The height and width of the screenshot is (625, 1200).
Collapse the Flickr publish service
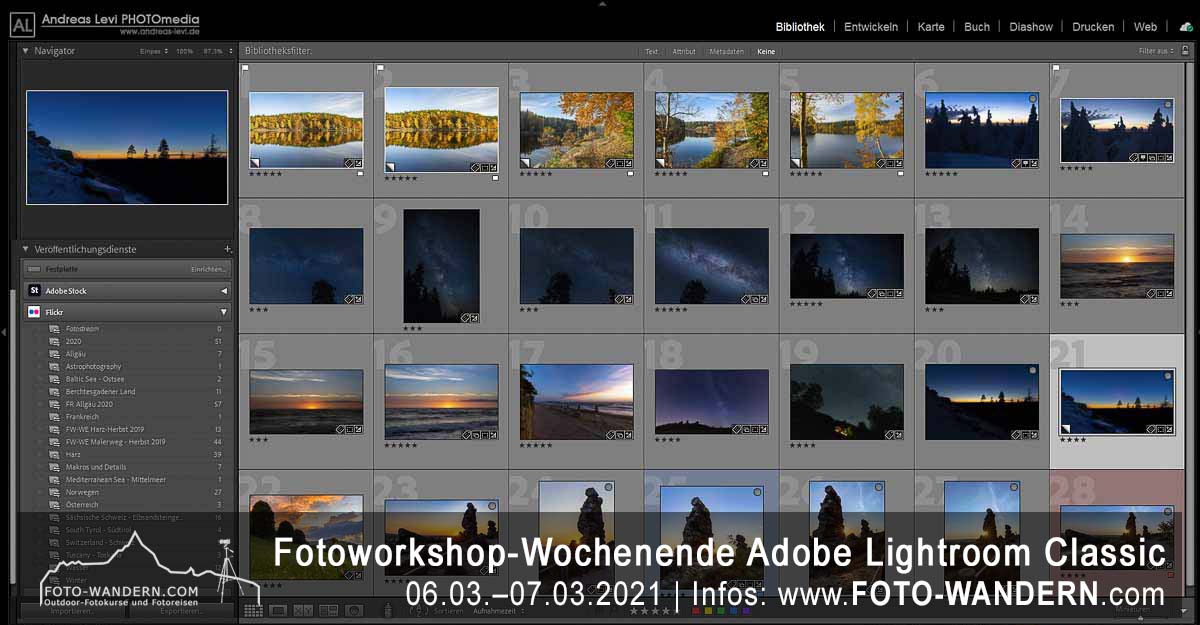[x=224, y=312]
